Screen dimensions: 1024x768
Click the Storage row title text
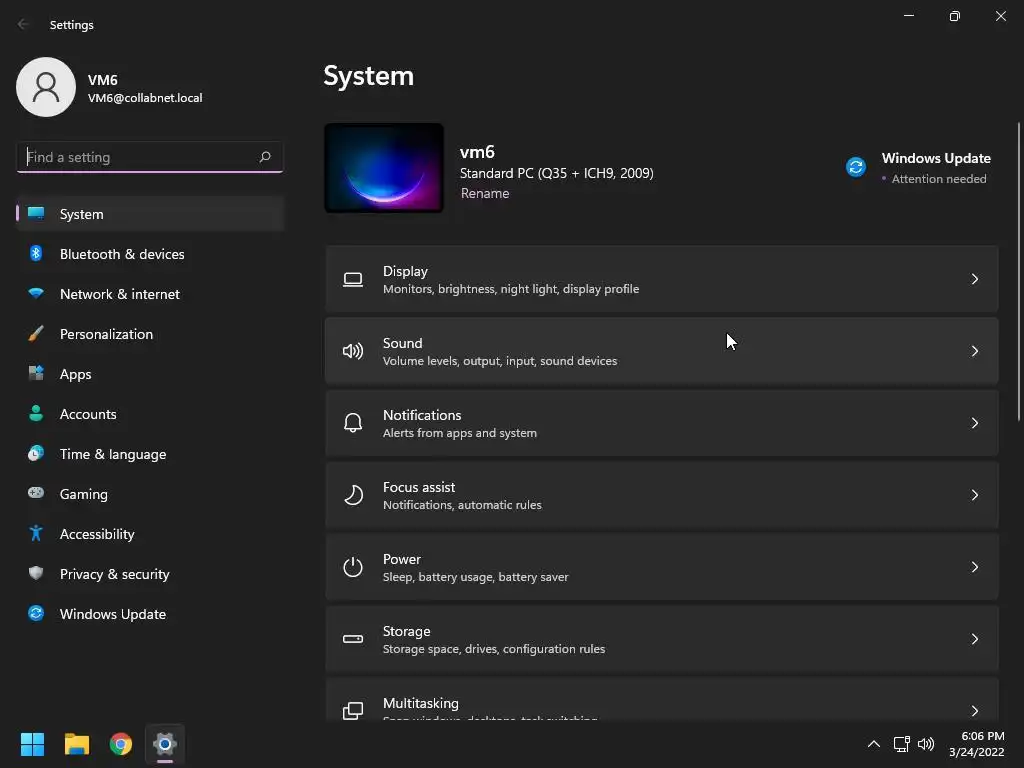[x=406, y=631]
